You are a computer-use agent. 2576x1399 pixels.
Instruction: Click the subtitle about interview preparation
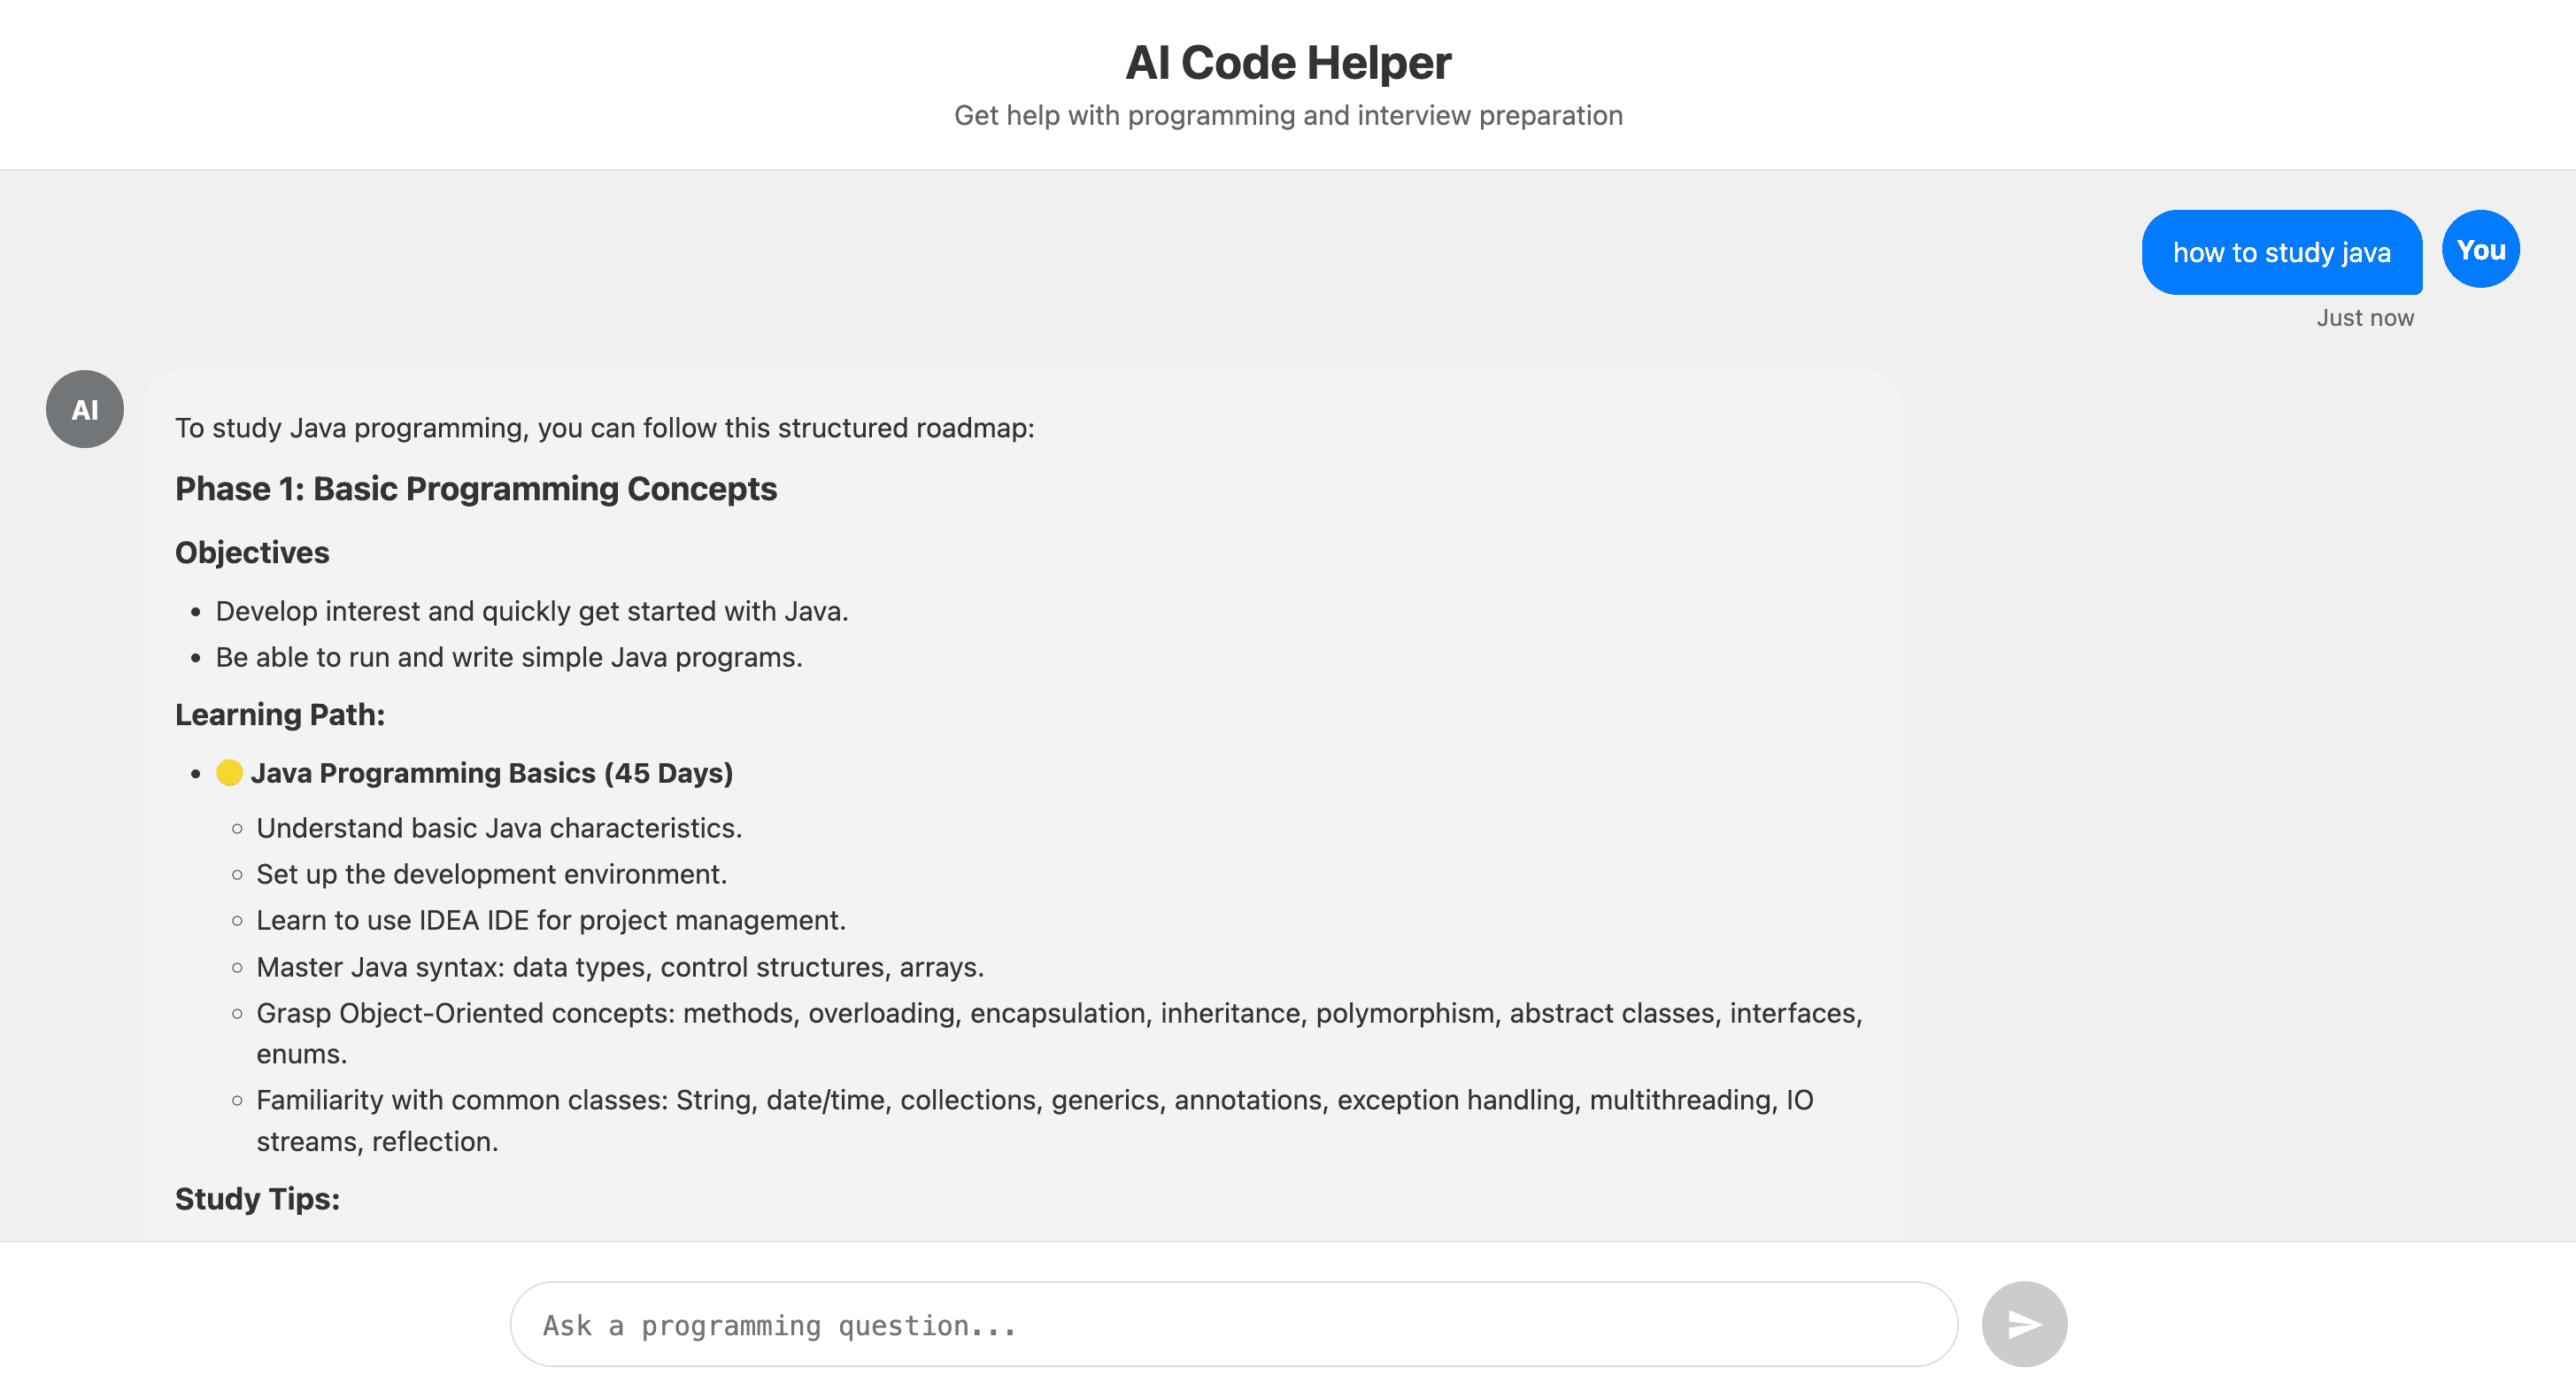pyautogui.click(x=1288, y=115)
